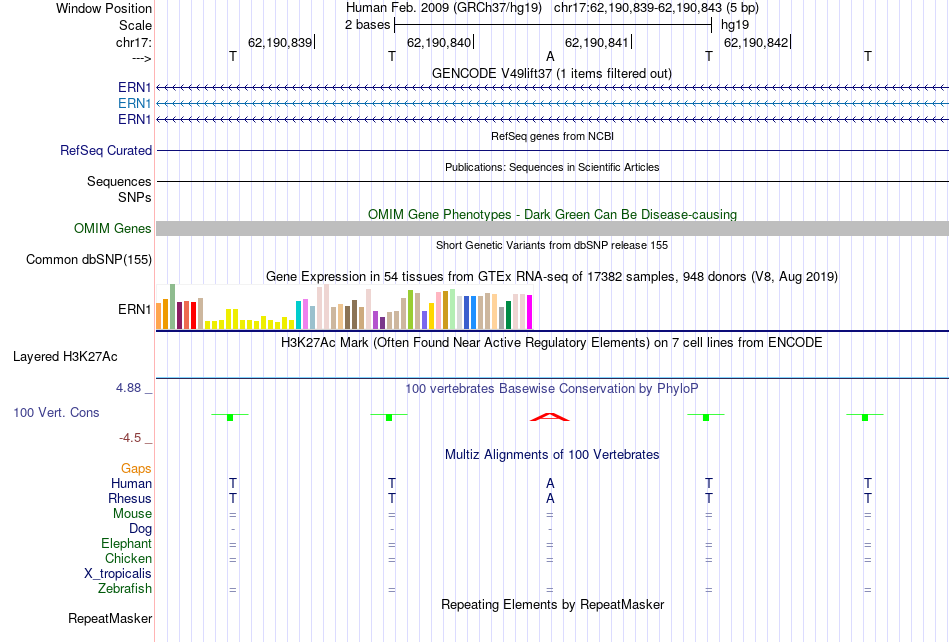Screen dimensions: 950x642
Task: Click the magenta bar in GTEx expression chart
Action: [530, 312]
